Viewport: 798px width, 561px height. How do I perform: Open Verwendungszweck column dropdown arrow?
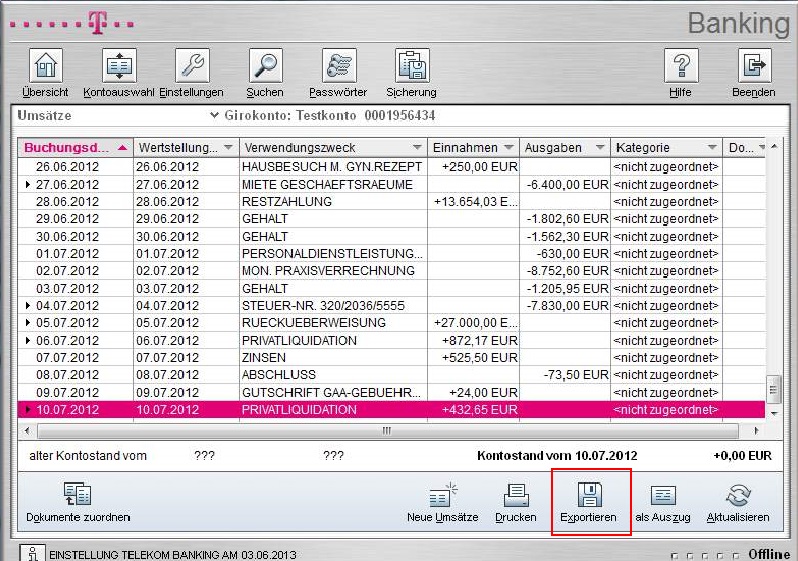coord(417,148)
